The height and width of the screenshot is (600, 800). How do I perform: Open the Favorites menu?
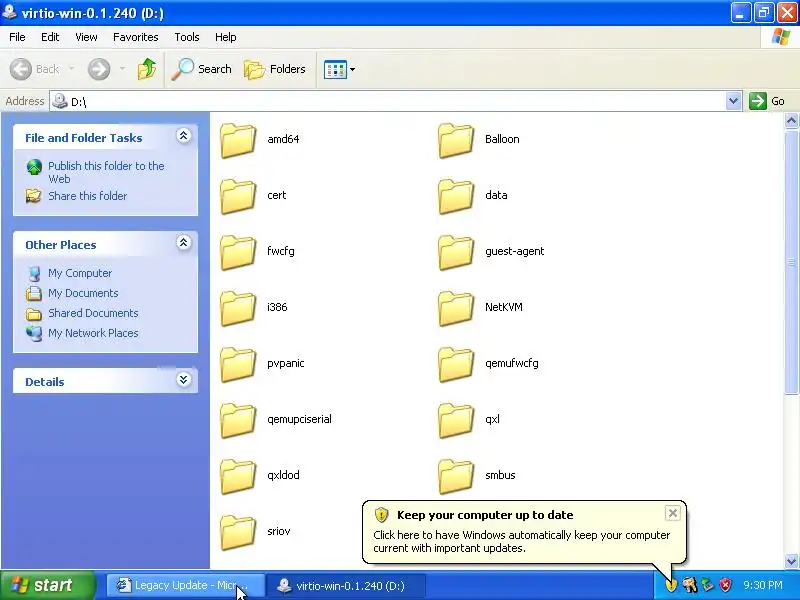click(x=136, y=37)
